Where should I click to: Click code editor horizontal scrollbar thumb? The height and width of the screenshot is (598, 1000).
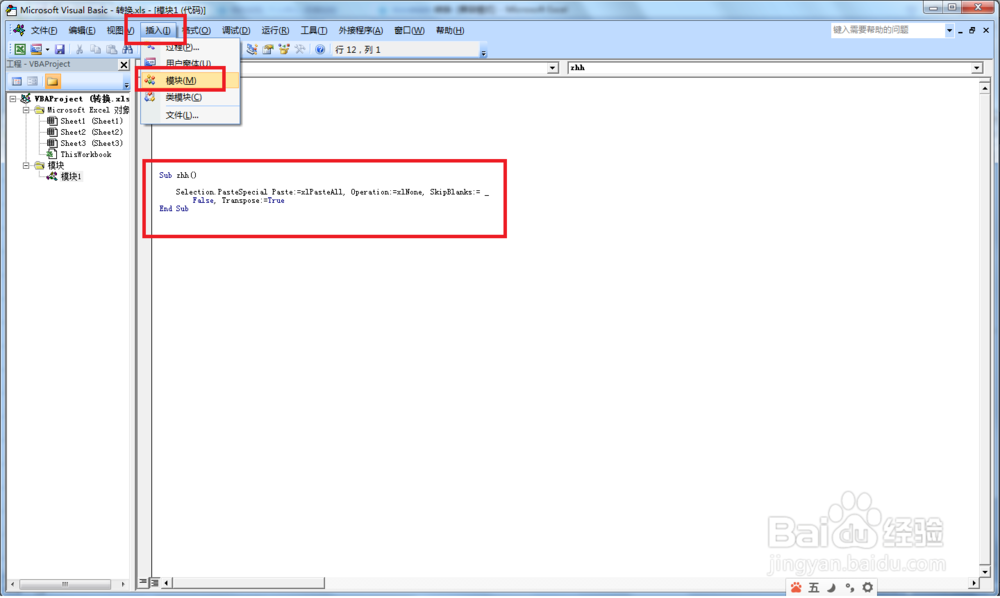click(x=248, y=583)
